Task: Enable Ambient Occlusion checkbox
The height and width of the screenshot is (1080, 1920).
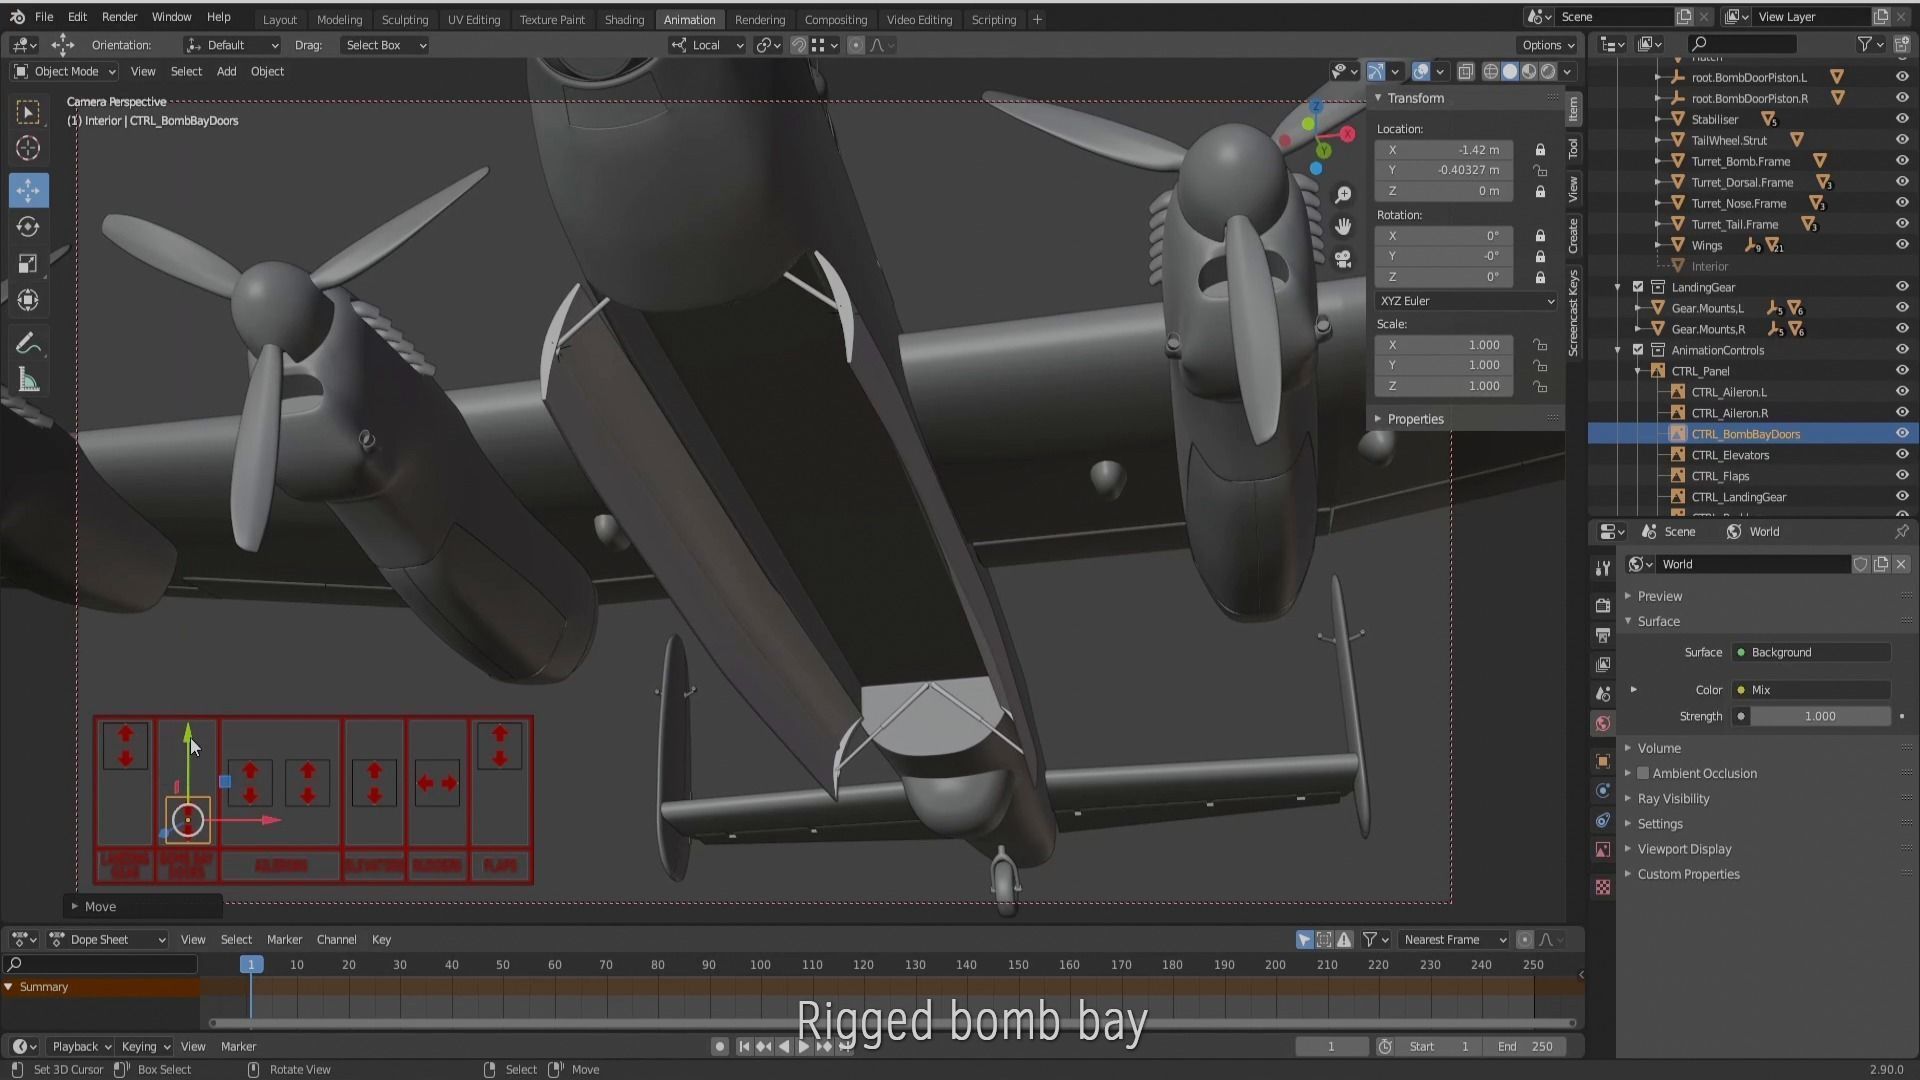Action: pos(1643,773)
